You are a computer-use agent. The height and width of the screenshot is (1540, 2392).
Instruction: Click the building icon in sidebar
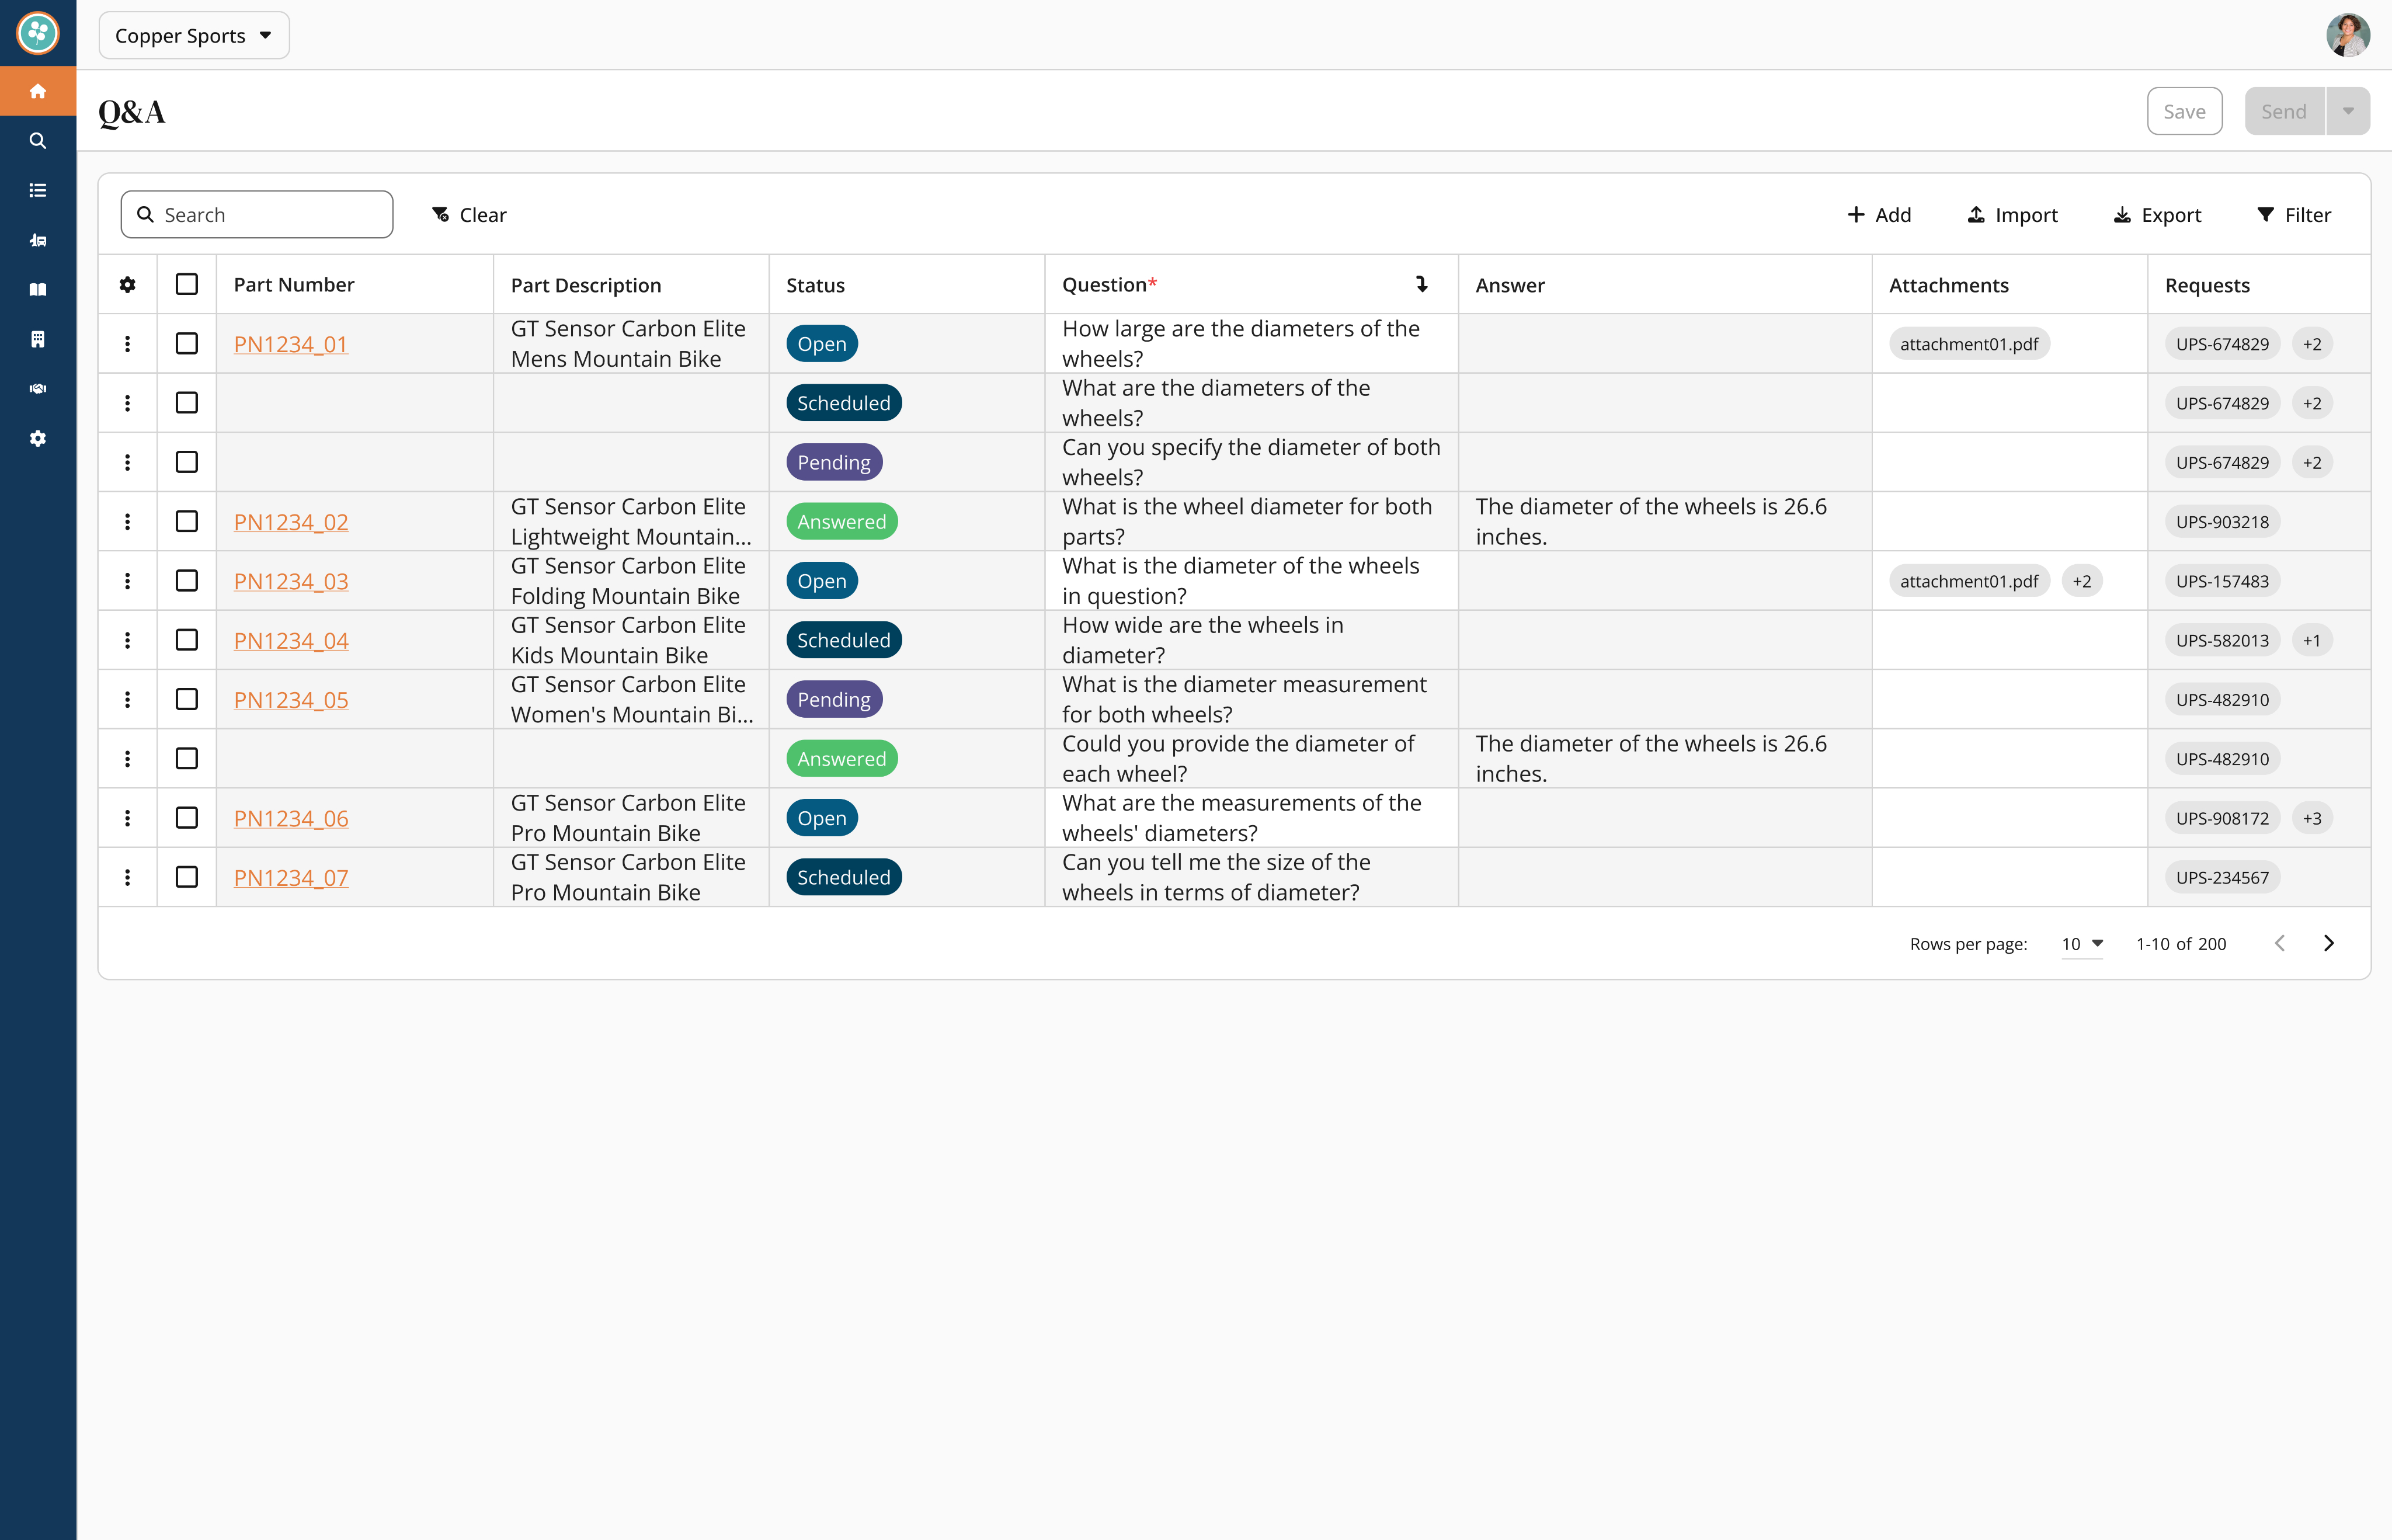[38, 339]
